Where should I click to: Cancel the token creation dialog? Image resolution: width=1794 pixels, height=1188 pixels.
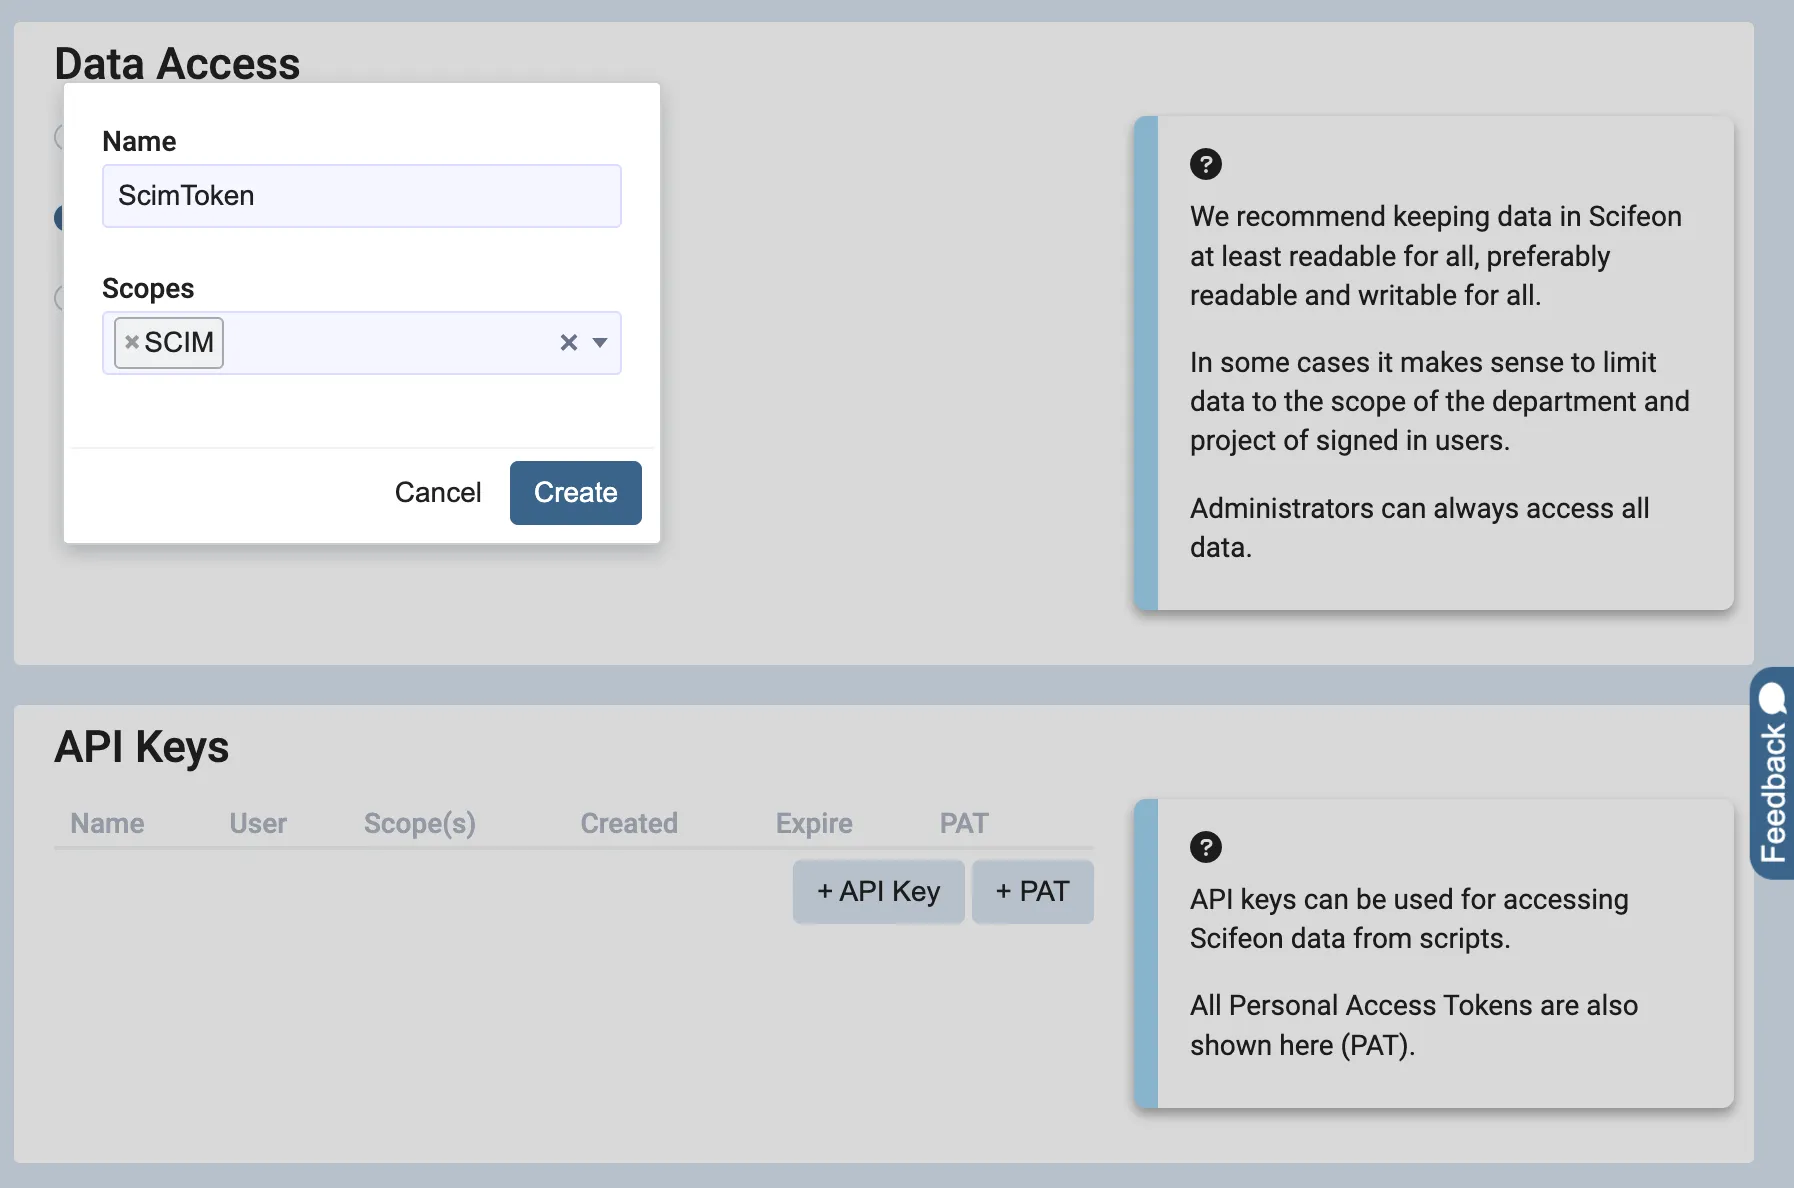point(438,492)
